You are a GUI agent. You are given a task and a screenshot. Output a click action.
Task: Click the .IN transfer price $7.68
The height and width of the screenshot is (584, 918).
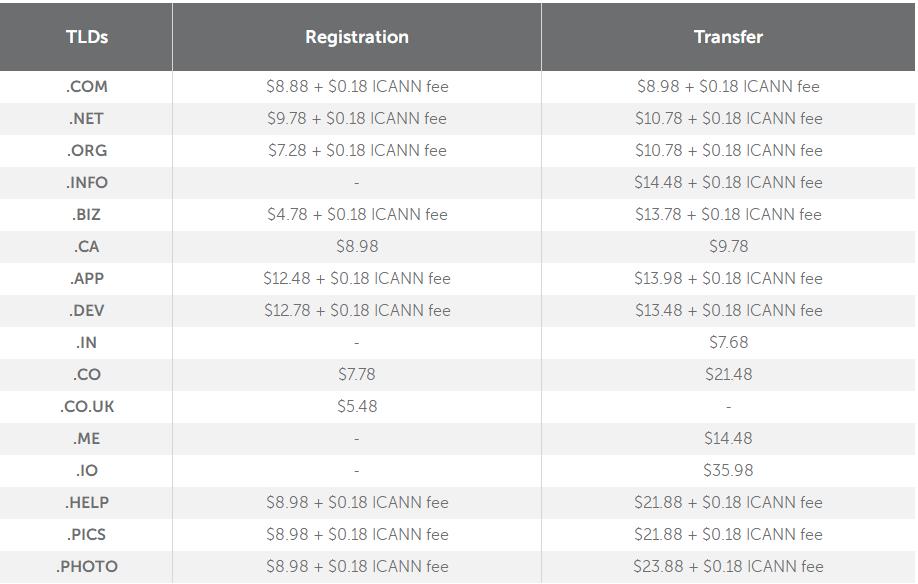(x=728, y=342)
